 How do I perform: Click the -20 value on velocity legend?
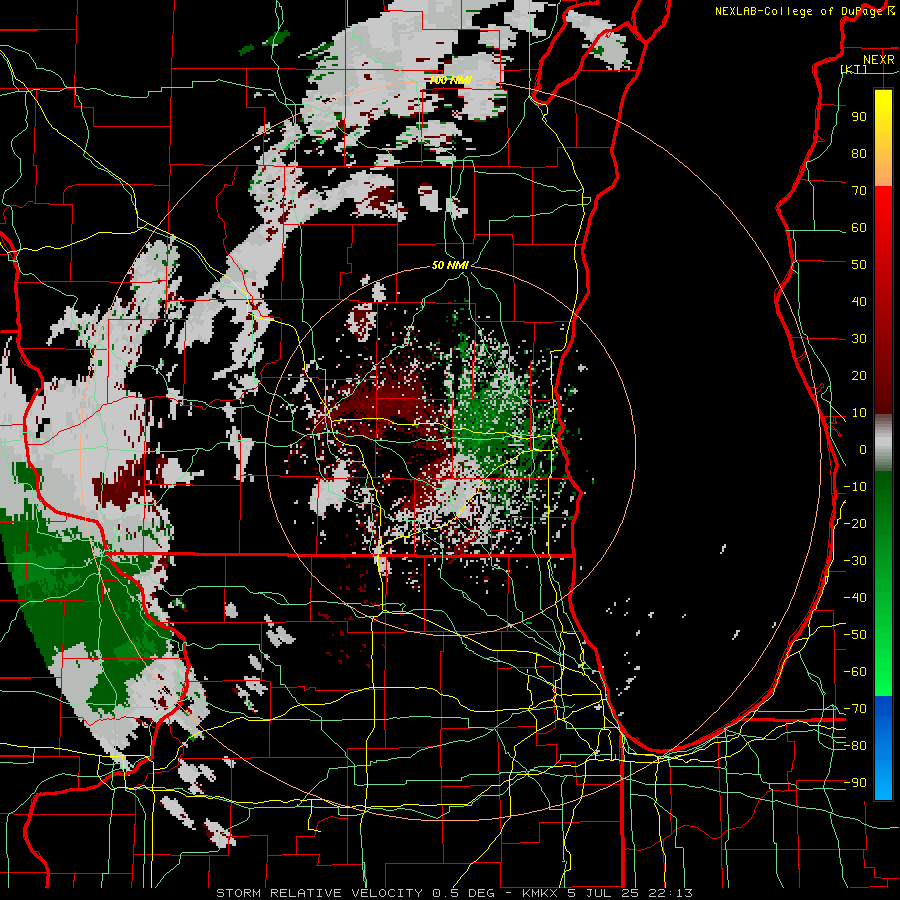(x=855, y=523)
